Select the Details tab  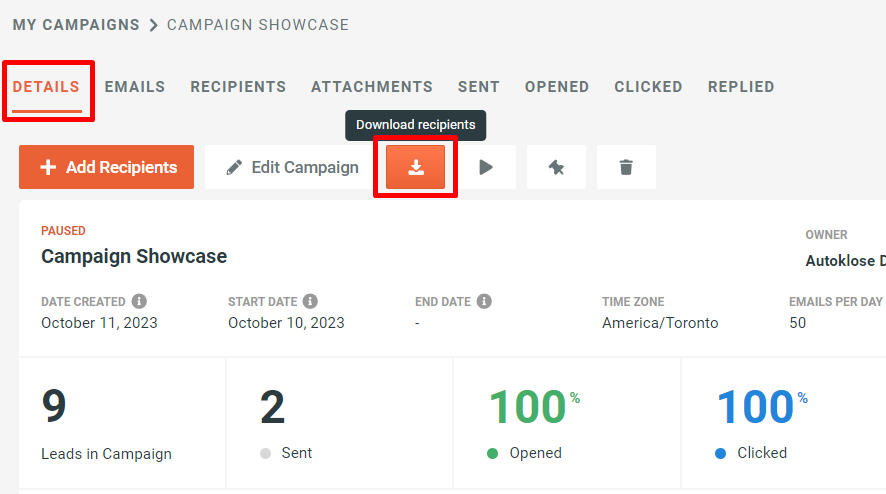46,86
